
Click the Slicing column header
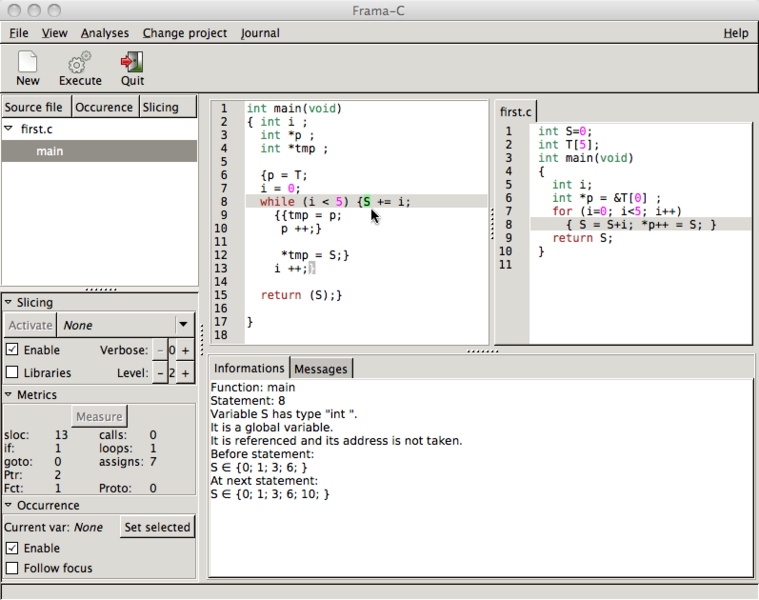pyautogui.click(x=168, y=107)
